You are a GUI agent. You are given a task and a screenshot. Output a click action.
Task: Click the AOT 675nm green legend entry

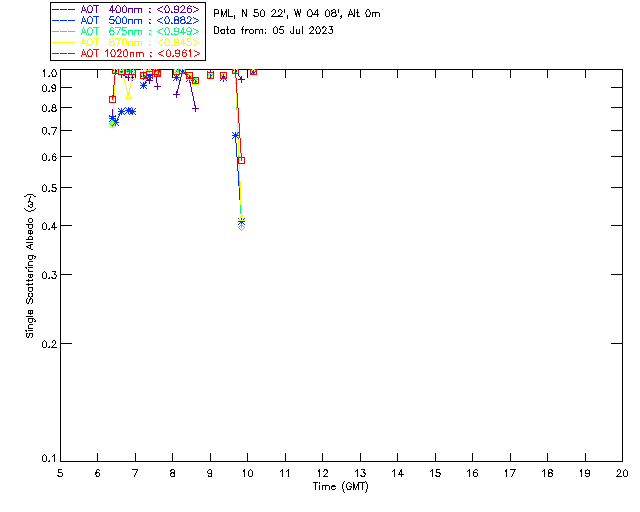tap(127, 31)
